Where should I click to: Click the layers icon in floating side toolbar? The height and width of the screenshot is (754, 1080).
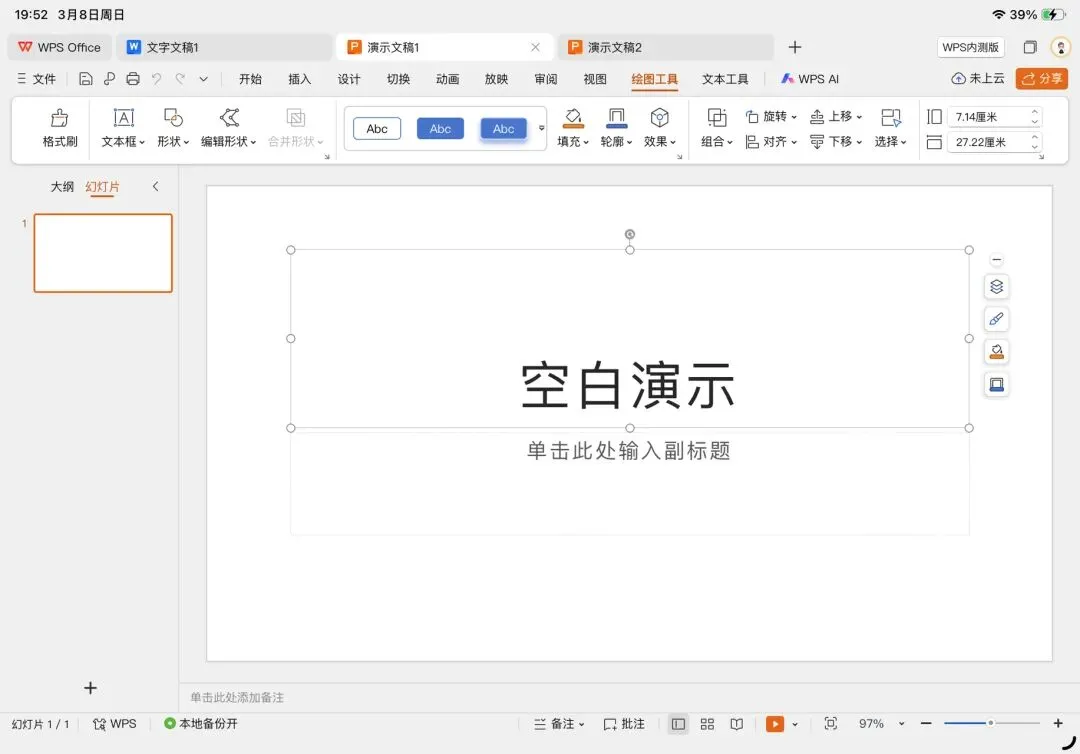click(x=997, y=286)
